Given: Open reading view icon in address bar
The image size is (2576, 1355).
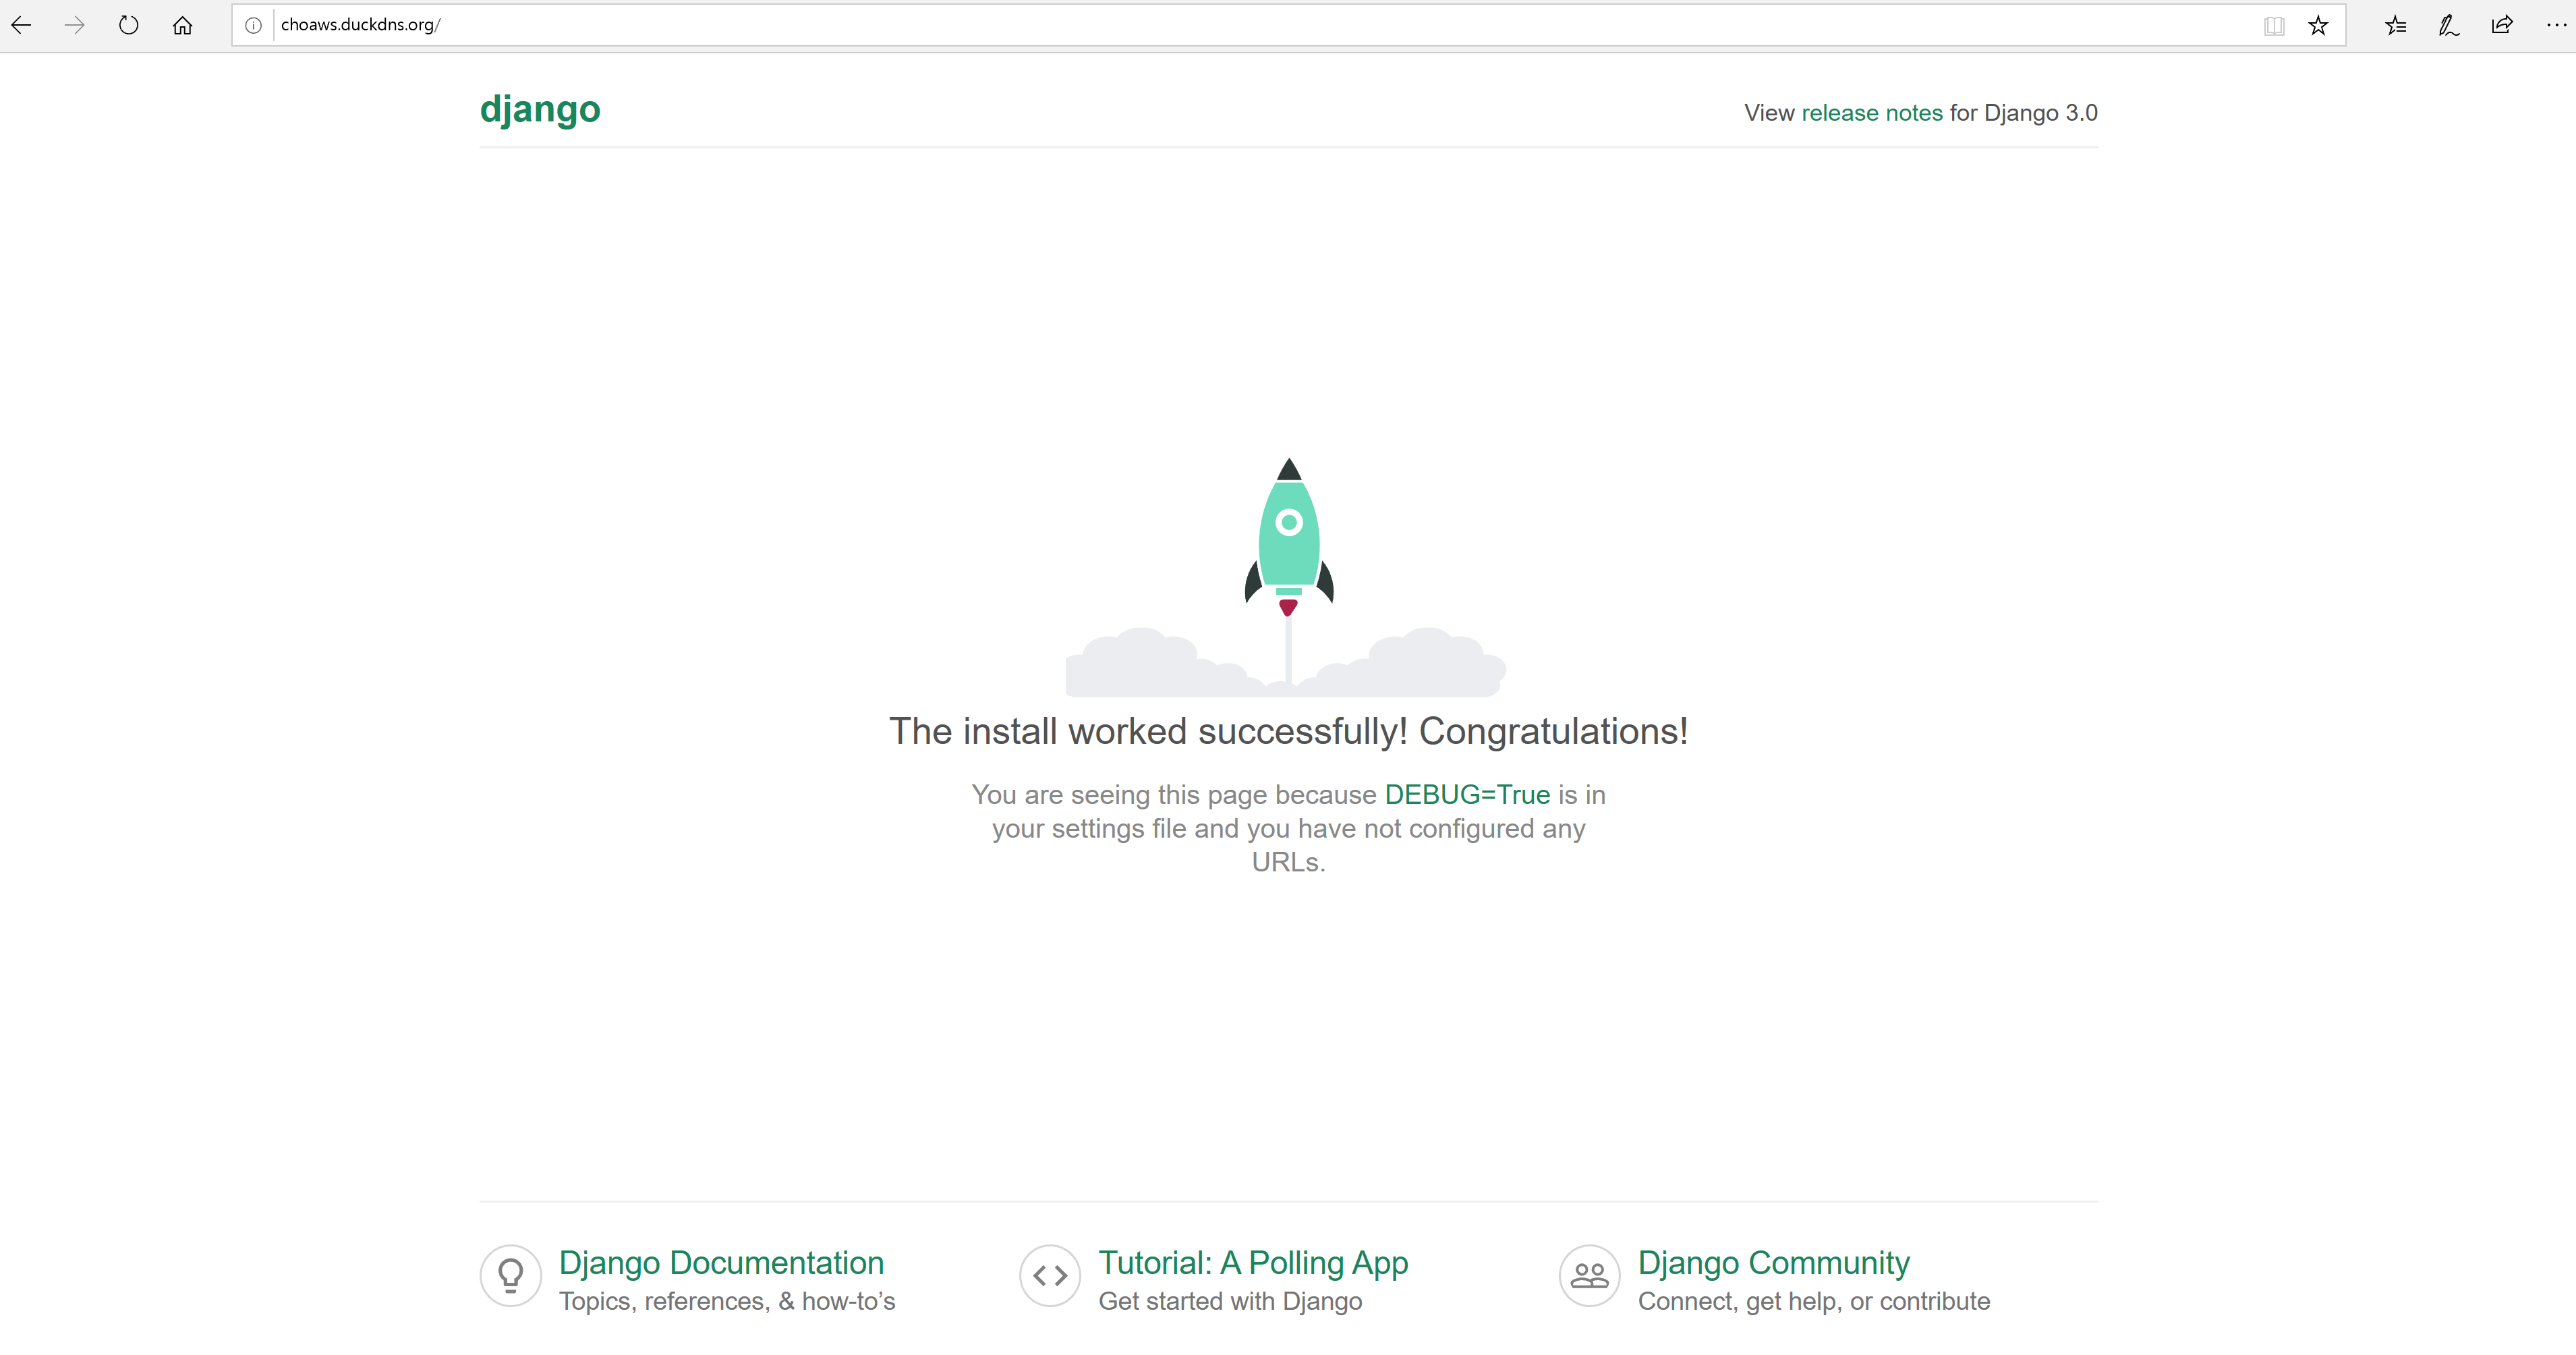Looking at the screenshot, I should (2273, 26).
